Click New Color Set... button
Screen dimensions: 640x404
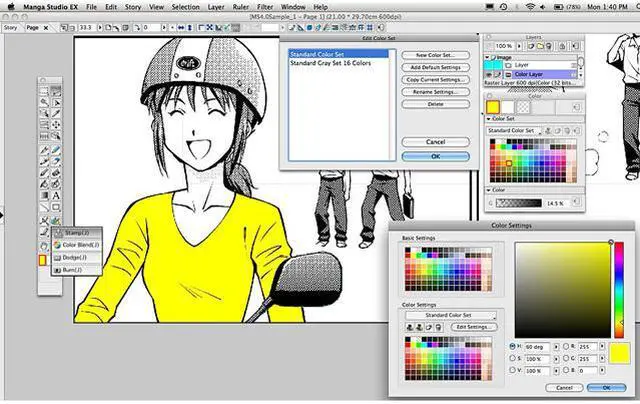click(436, 55)
